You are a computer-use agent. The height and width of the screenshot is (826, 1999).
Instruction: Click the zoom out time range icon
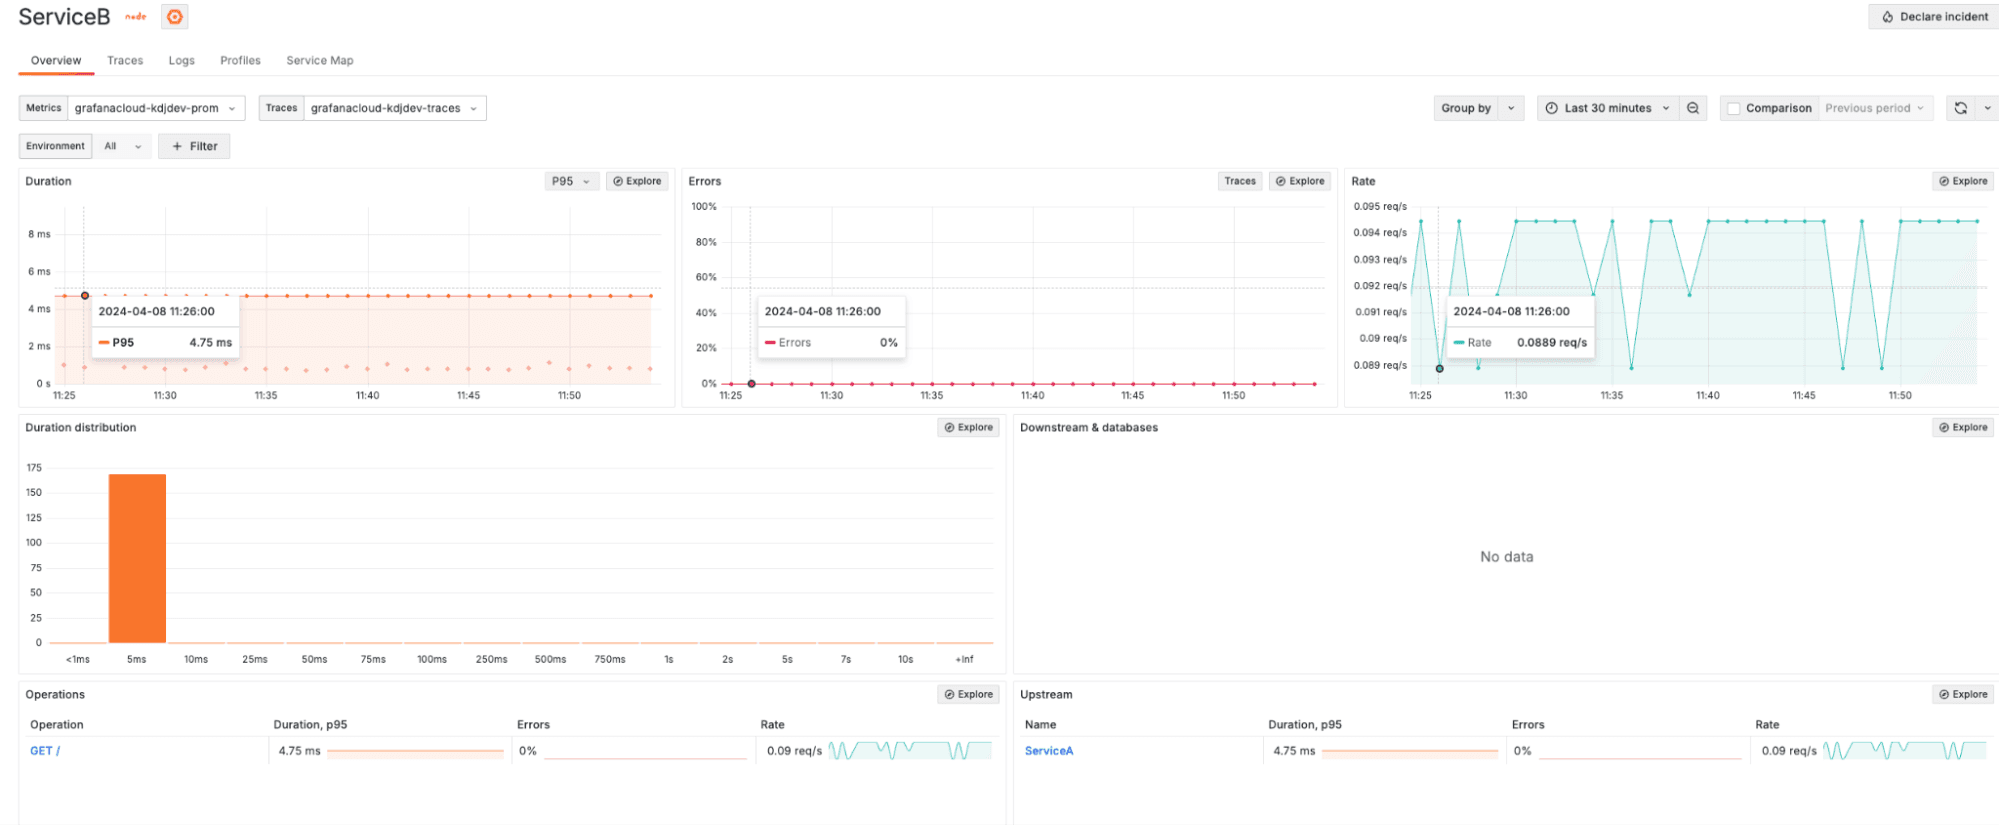[x=1693, y=108]
